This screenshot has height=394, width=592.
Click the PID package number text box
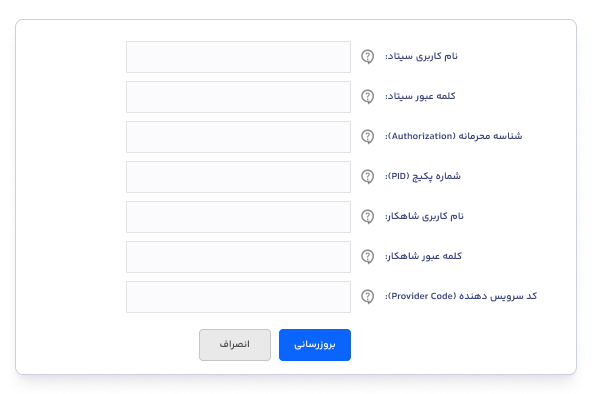tap(238, 177)
